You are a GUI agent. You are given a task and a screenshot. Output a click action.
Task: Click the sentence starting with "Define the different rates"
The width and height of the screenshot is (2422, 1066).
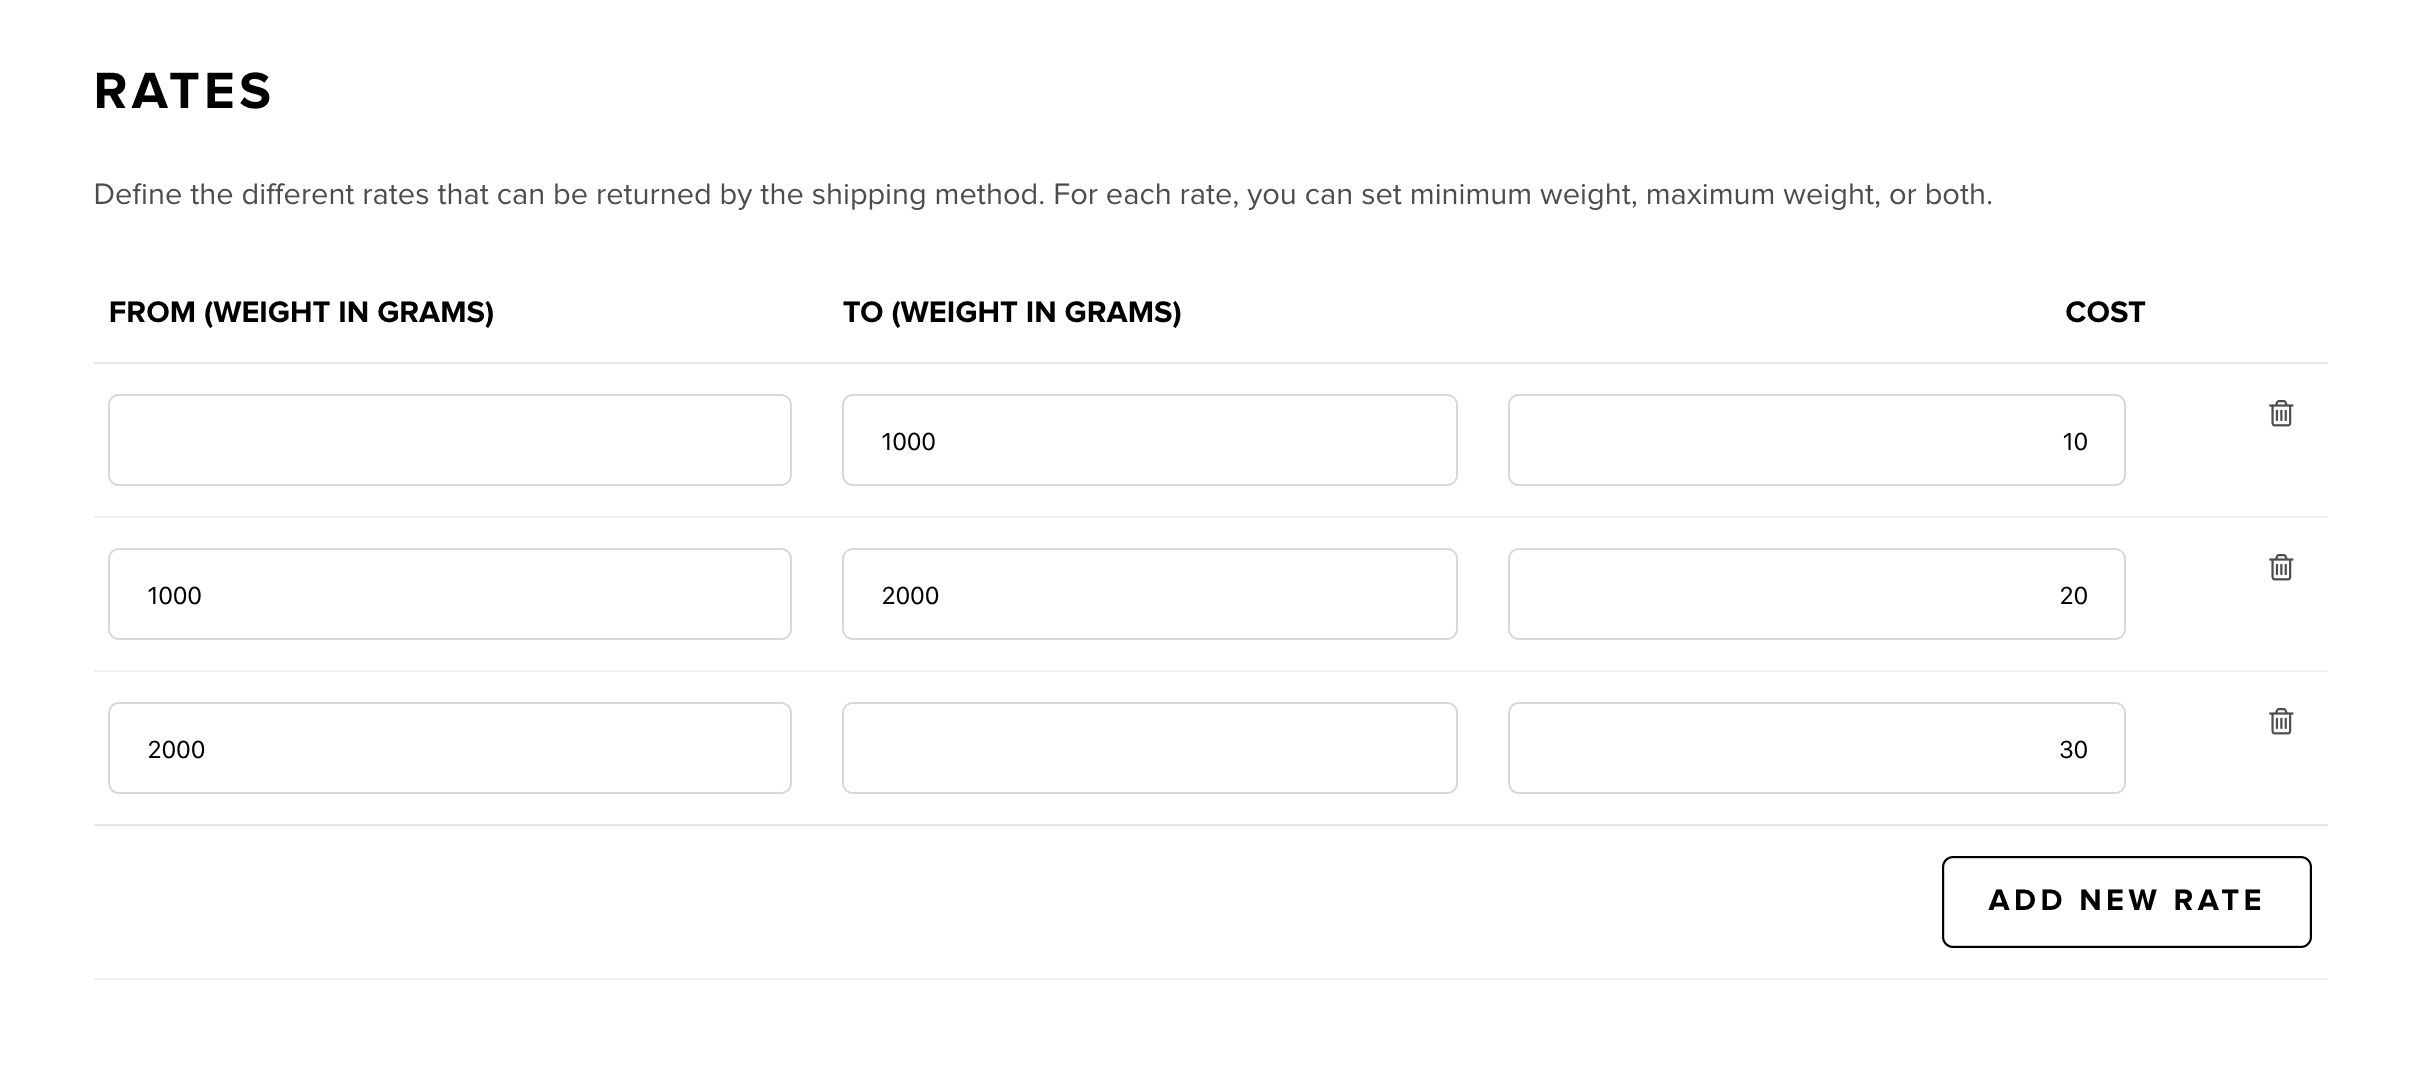(568, 194)
